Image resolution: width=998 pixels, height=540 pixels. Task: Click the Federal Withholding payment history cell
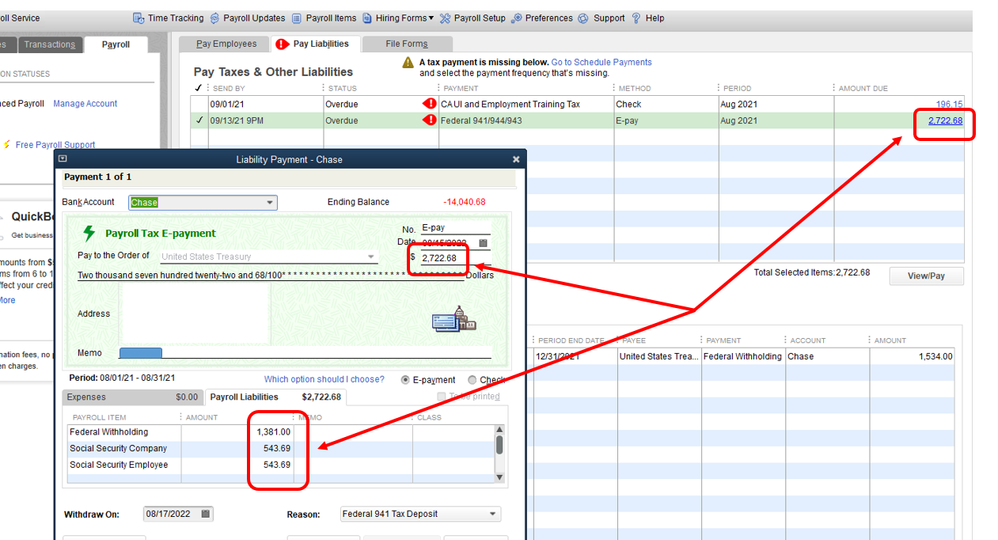pos(742,357)
